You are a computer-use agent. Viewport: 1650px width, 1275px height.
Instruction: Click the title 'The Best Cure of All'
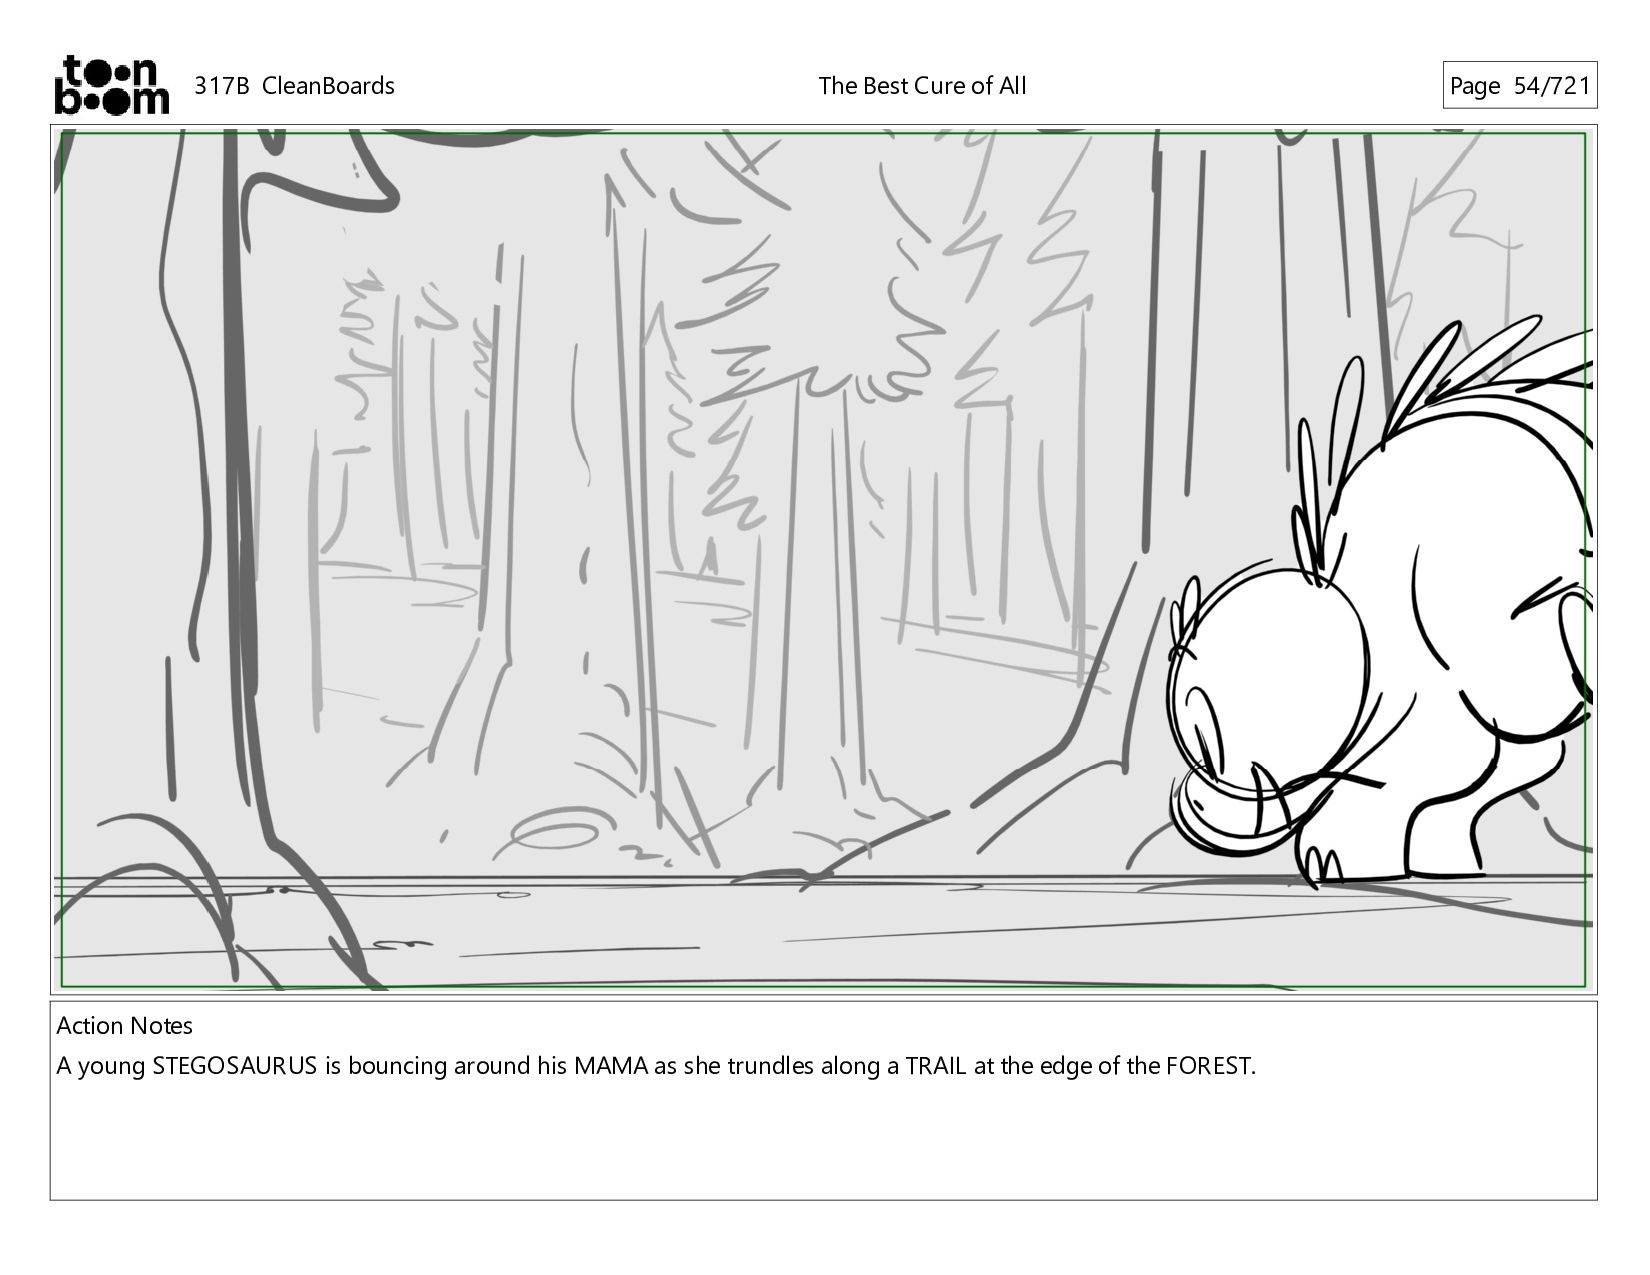(x=922, y=86)
